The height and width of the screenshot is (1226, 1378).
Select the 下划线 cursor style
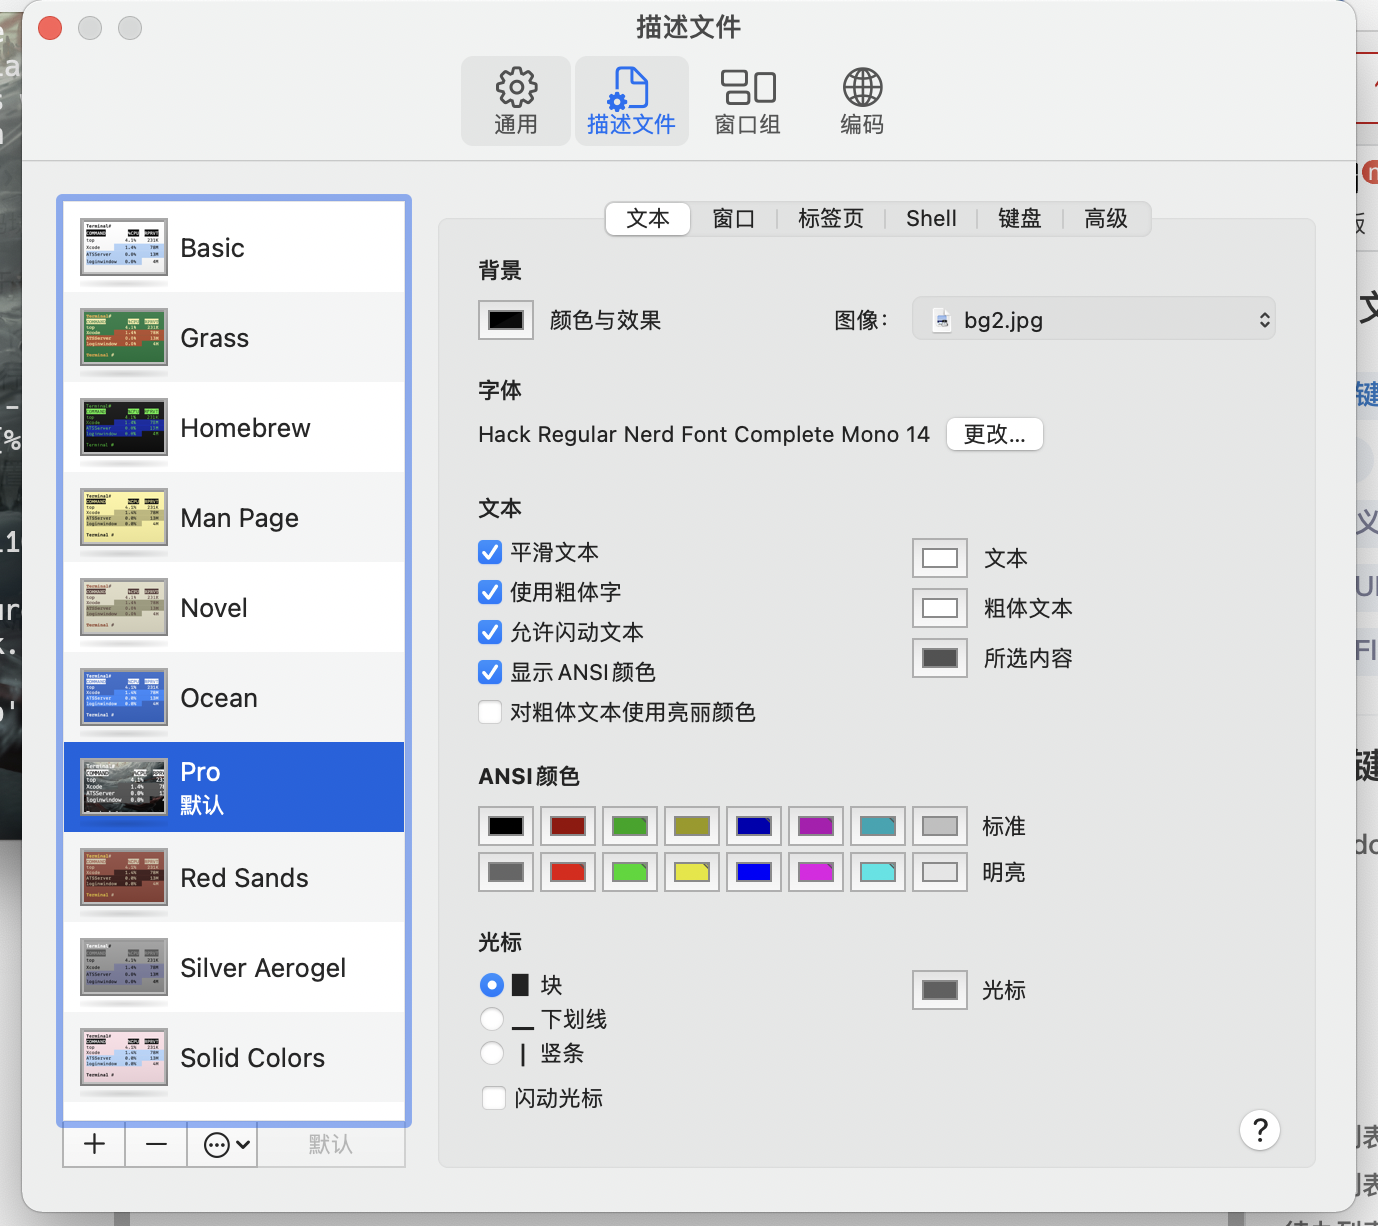coord(492,1018)
